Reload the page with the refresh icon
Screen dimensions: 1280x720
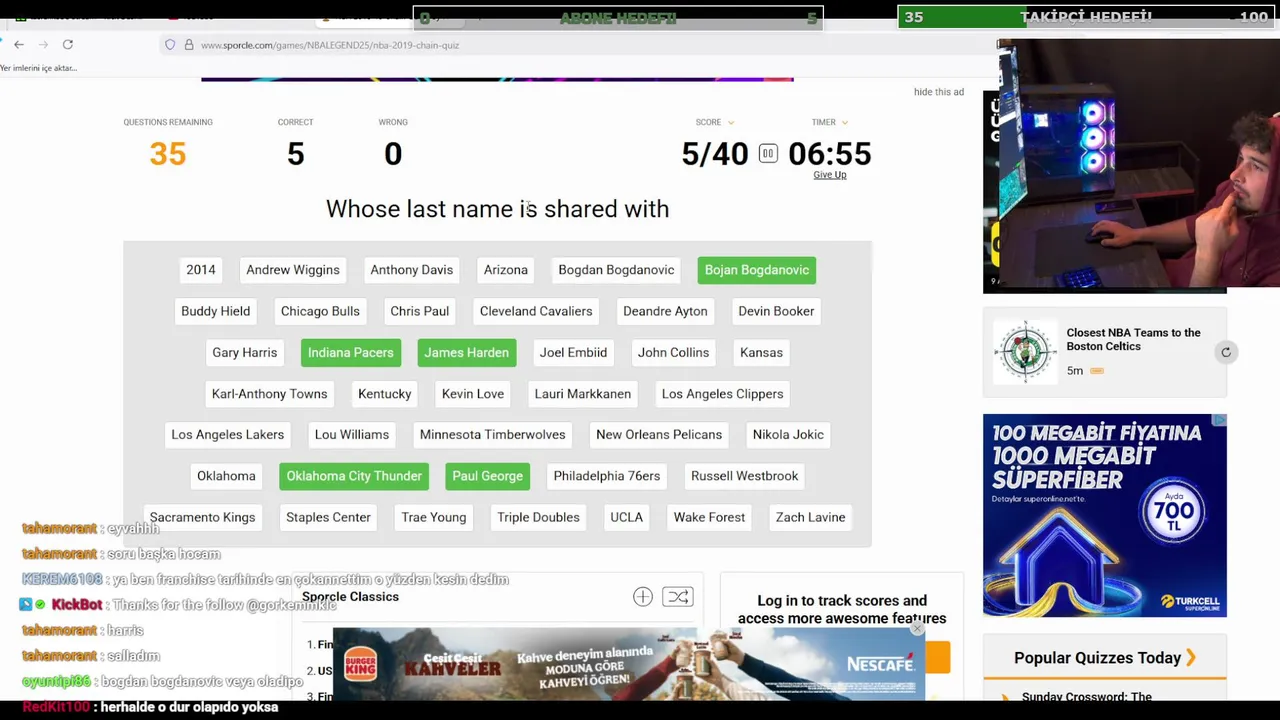point(68,44)
